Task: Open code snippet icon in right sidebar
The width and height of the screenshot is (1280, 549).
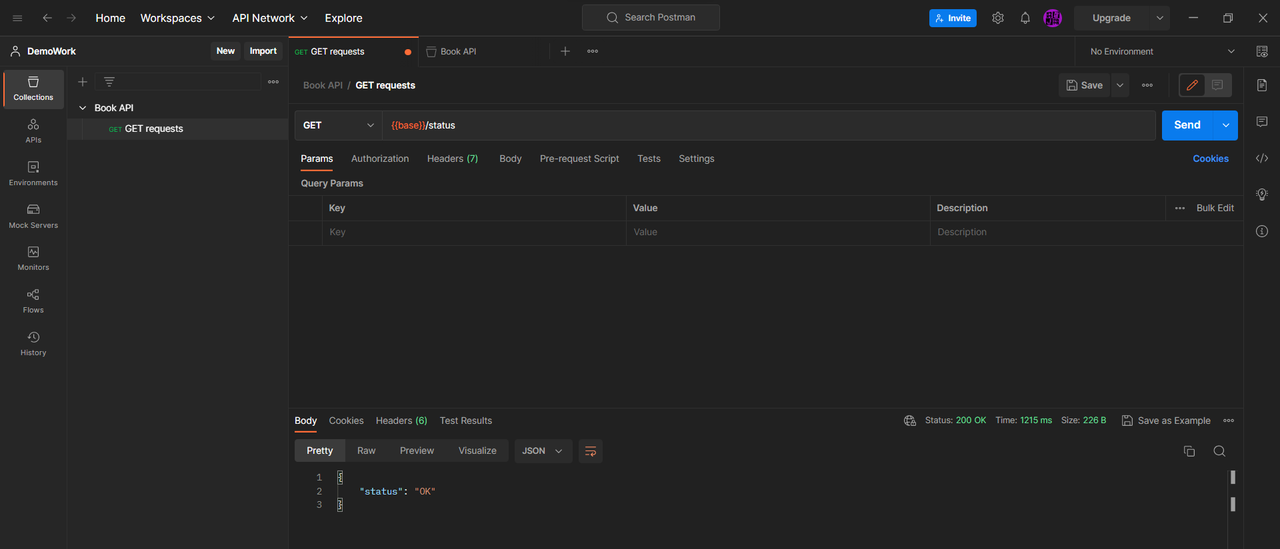Action: [x=1262, y=158]
